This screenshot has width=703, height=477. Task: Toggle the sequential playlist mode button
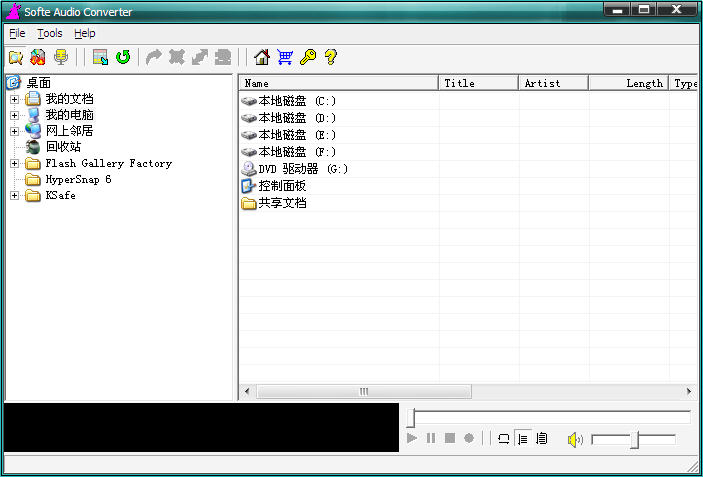click(x=522, y=439)
